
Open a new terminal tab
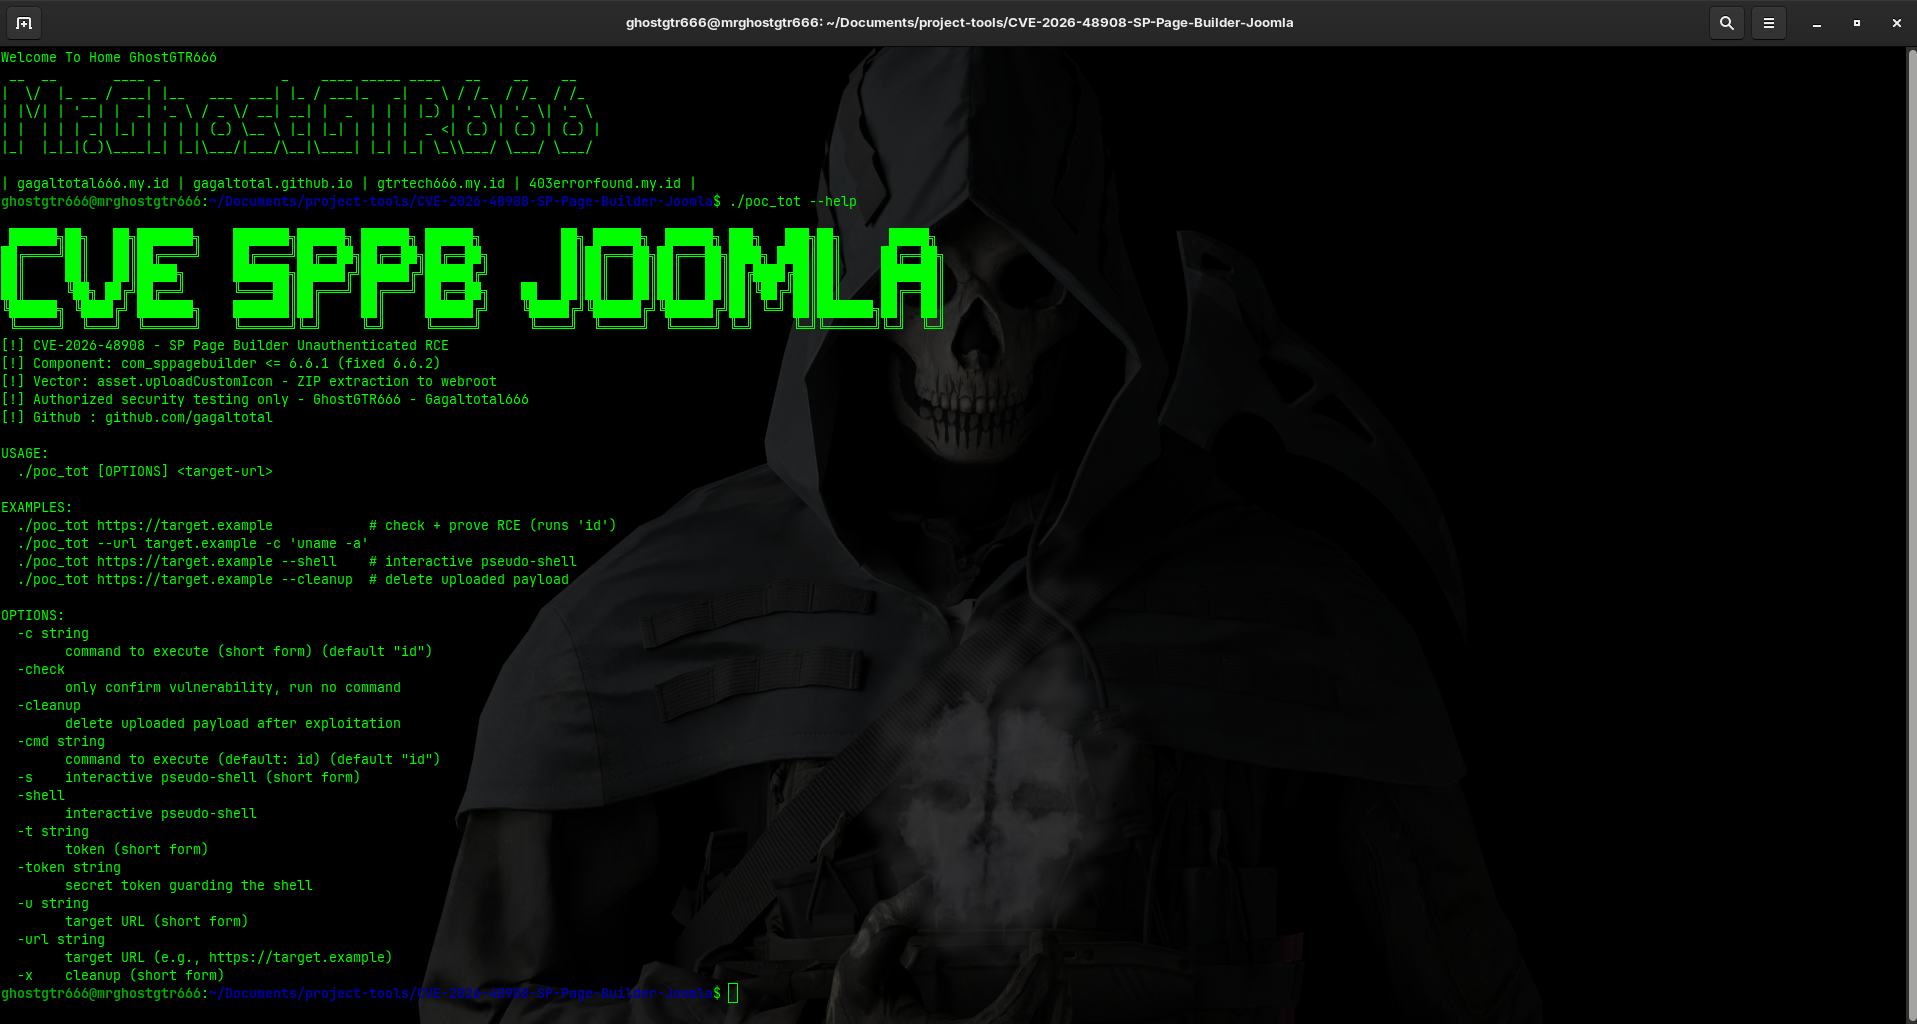point(24,22)
